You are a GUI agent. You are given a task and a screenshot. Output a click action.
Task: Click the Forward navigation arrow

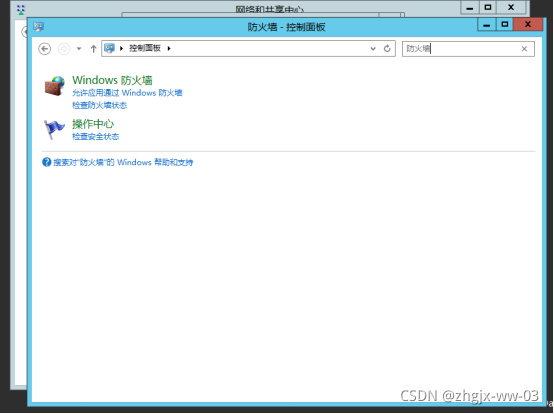point(64,49)
